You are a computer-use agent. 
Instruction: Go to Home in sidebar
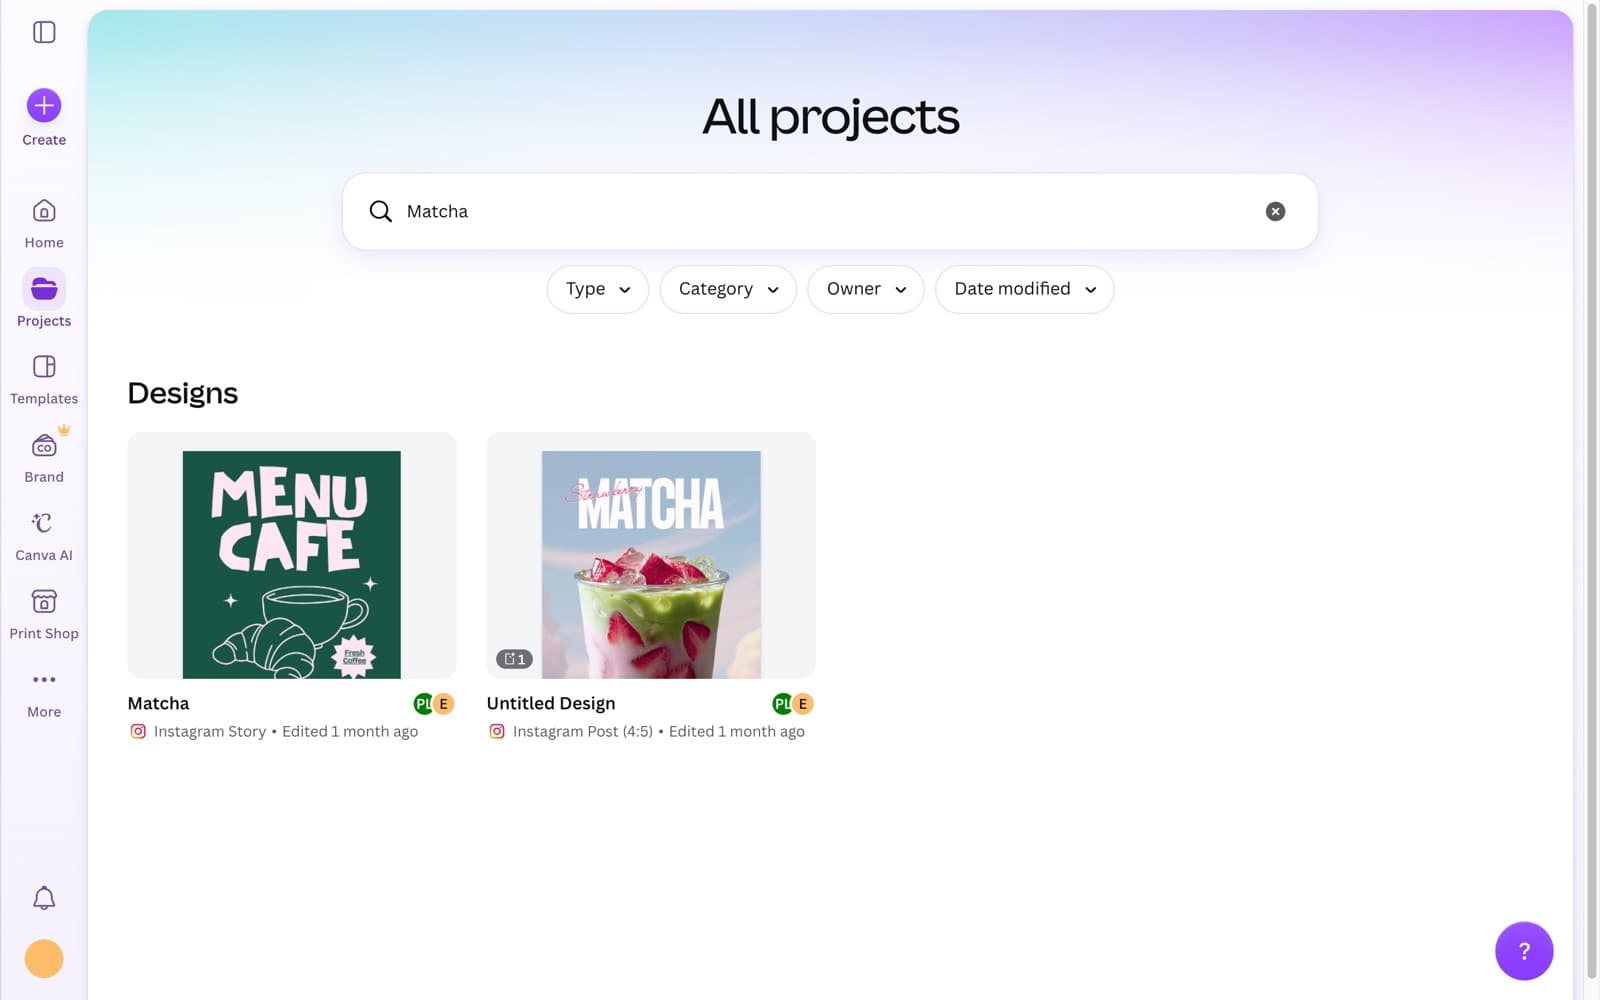(x=44, y=224)
